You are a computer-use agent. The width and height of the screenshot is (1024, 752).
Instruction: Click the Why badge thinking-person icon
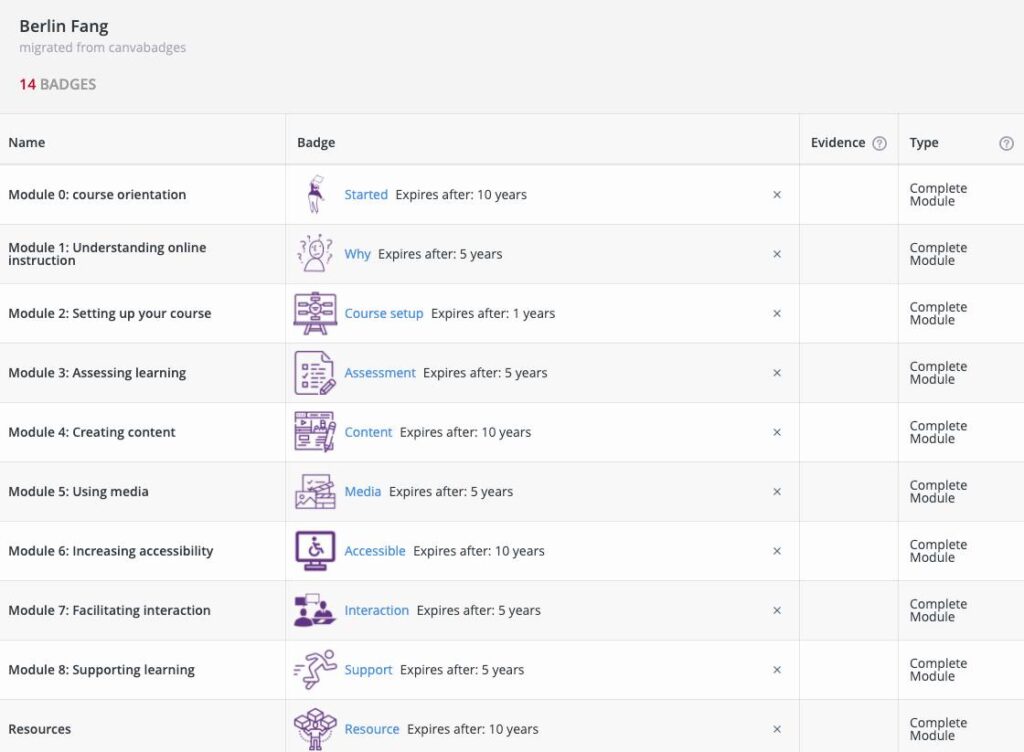[x=315, y=254]
